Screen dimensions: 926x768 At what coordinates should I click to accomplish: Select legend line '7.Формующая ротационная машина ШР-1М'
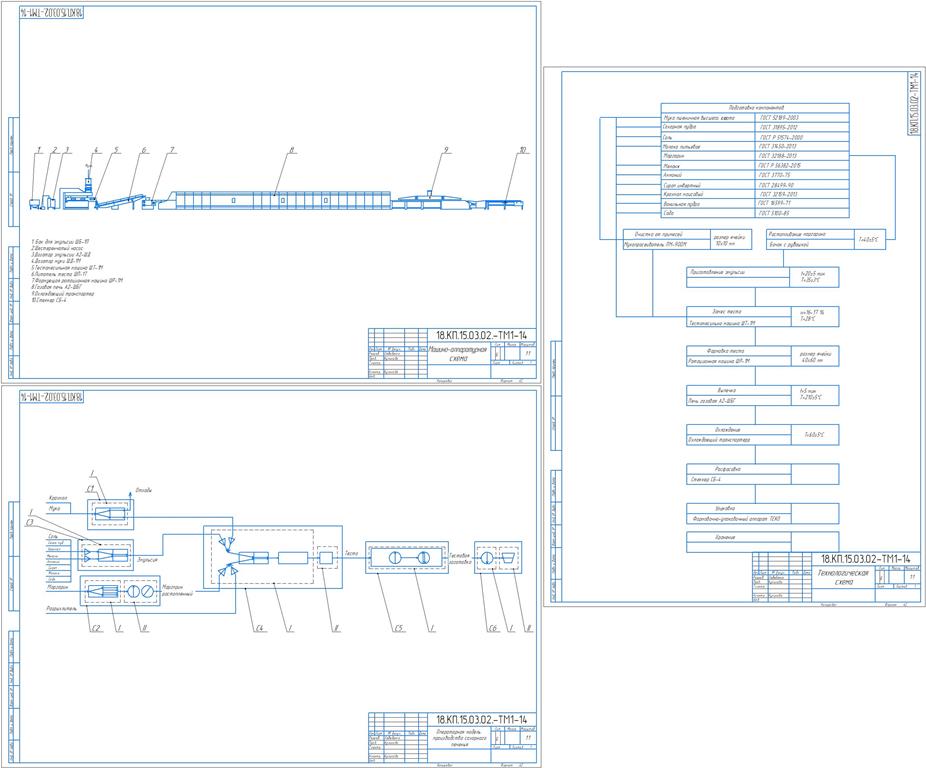click(77, 281)
